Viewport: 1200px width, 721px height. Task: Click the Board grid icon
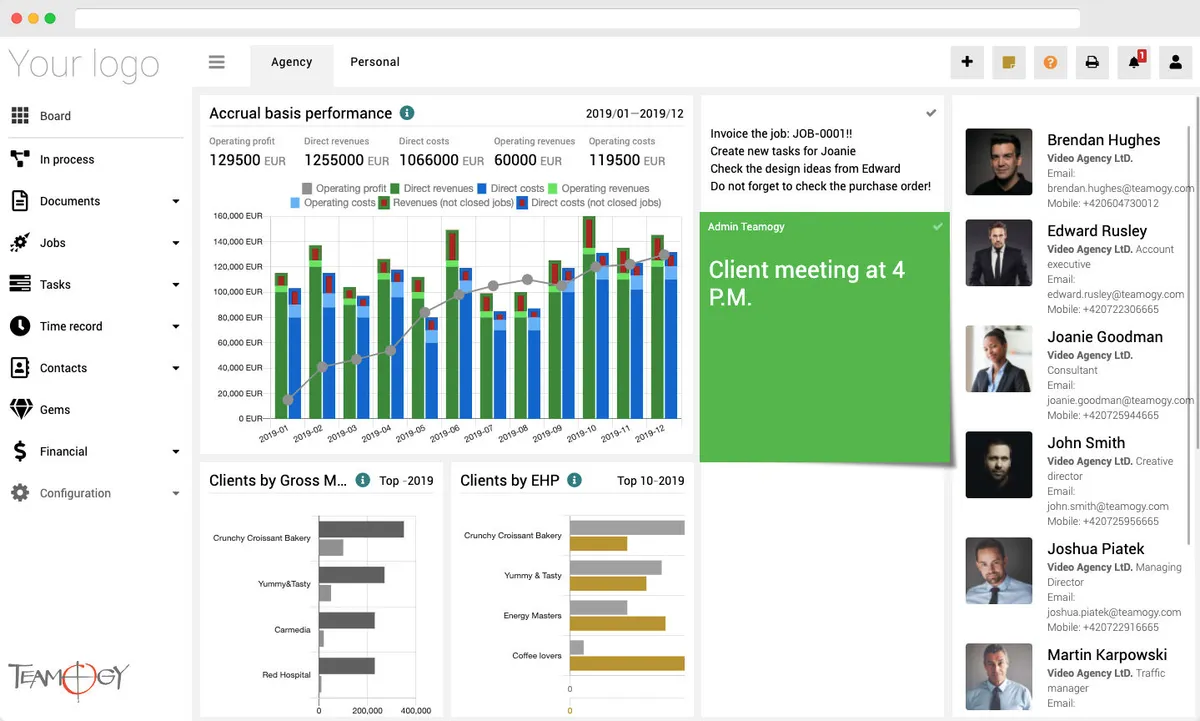[20, 116]
